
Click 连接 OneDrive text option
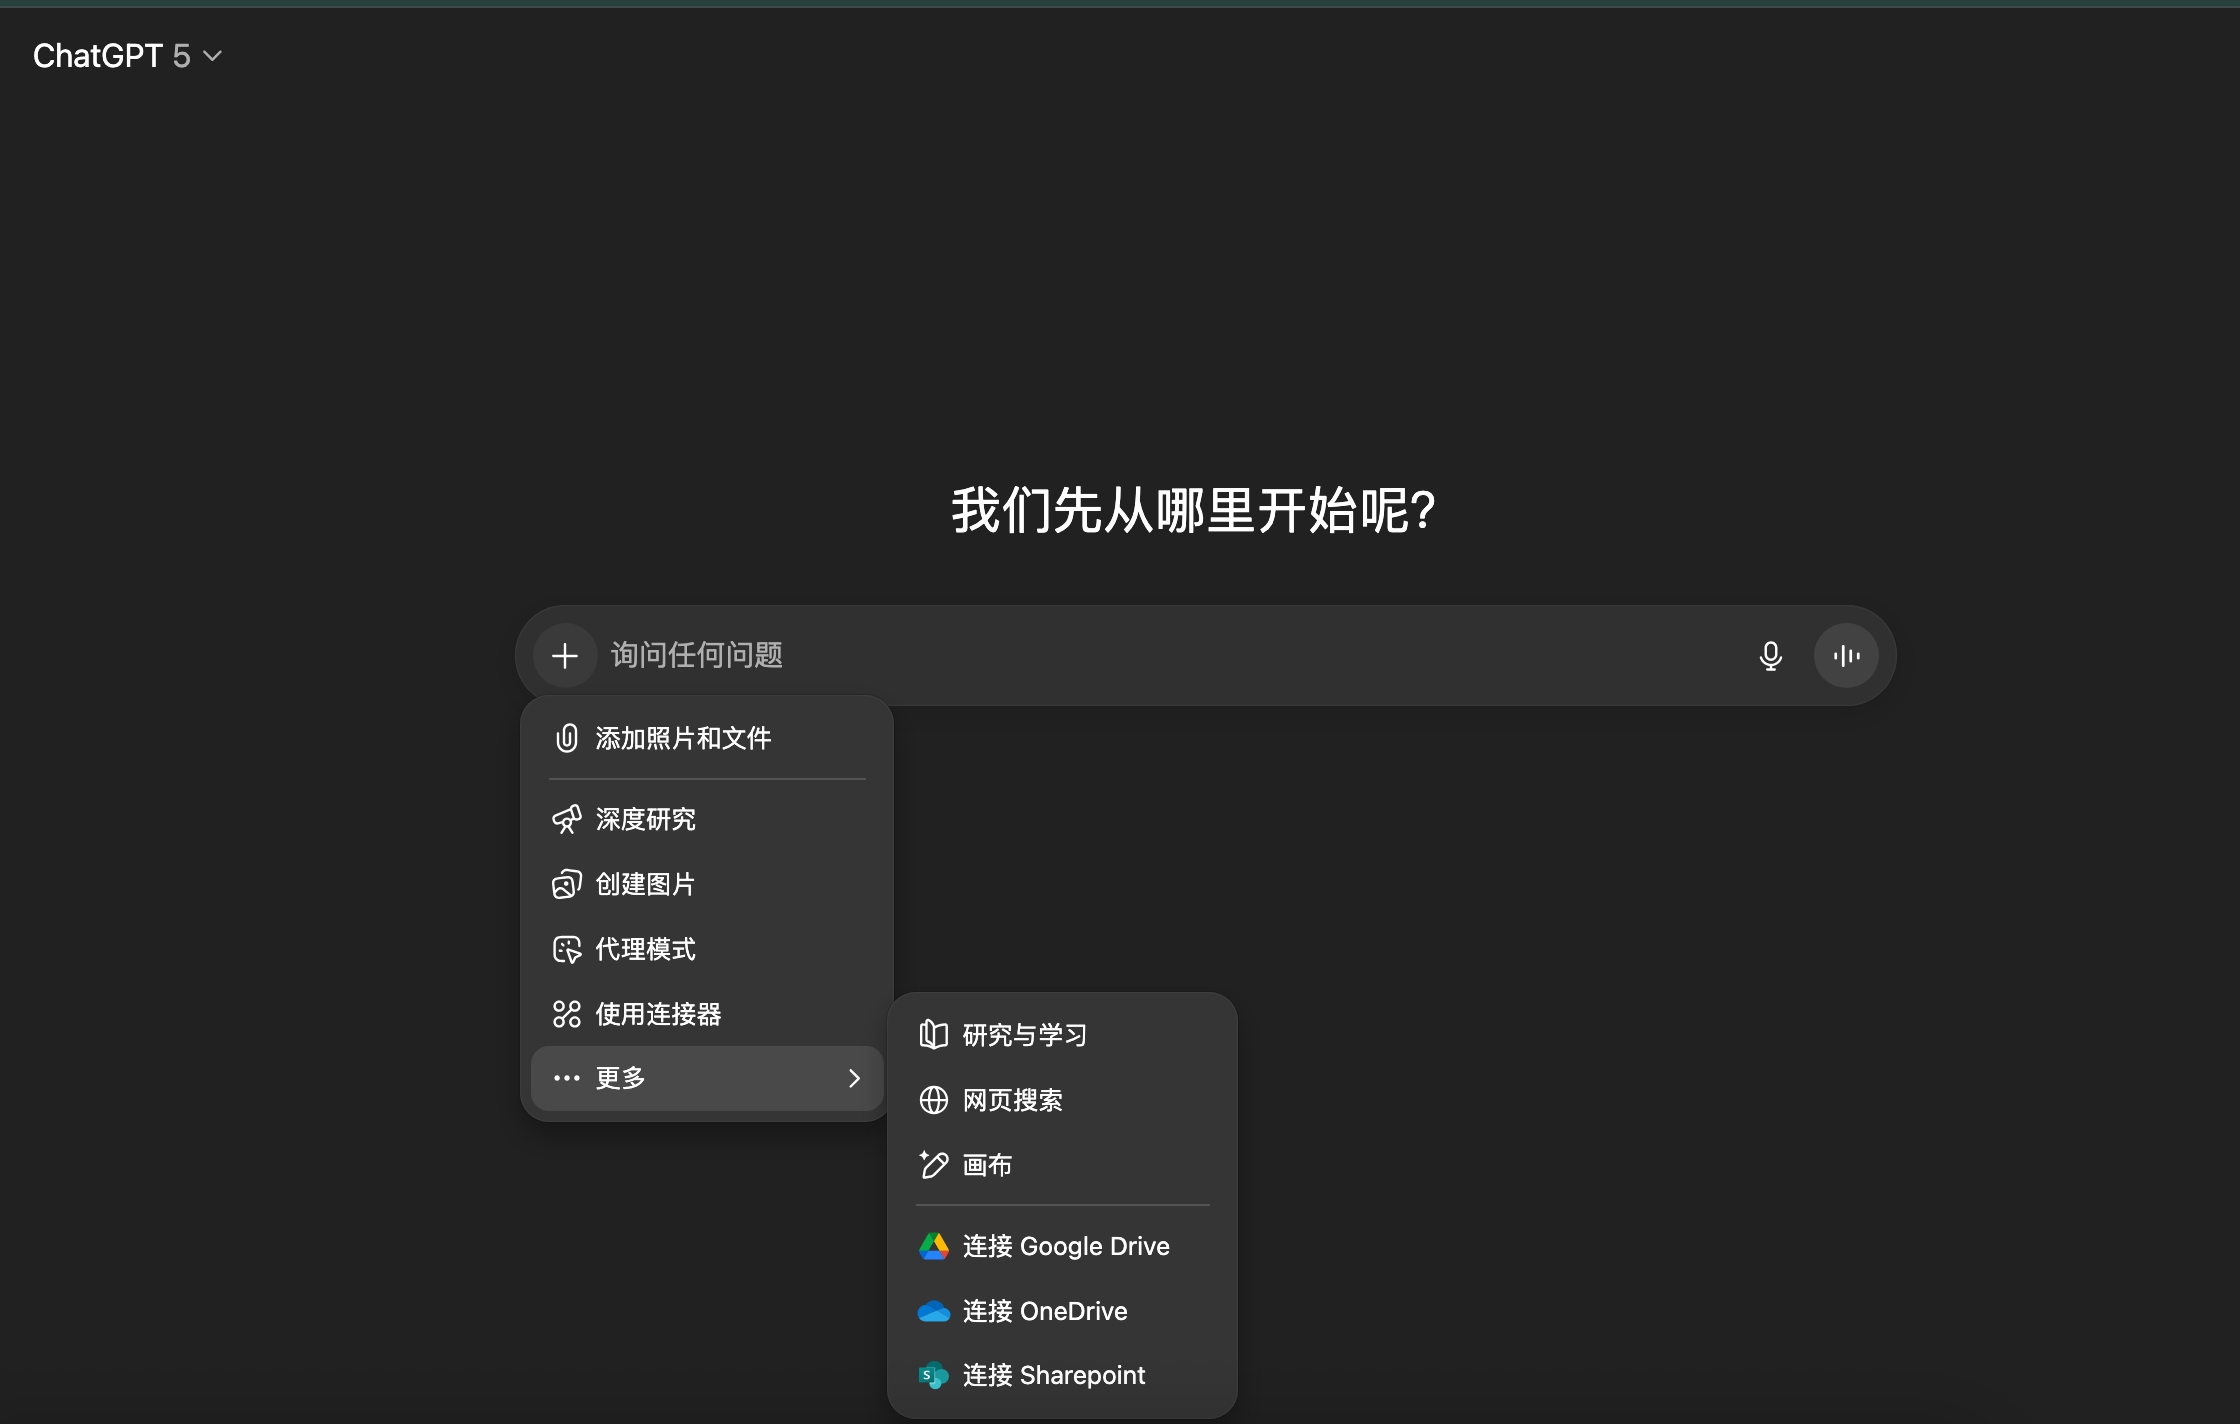tap(1045, 1311)
